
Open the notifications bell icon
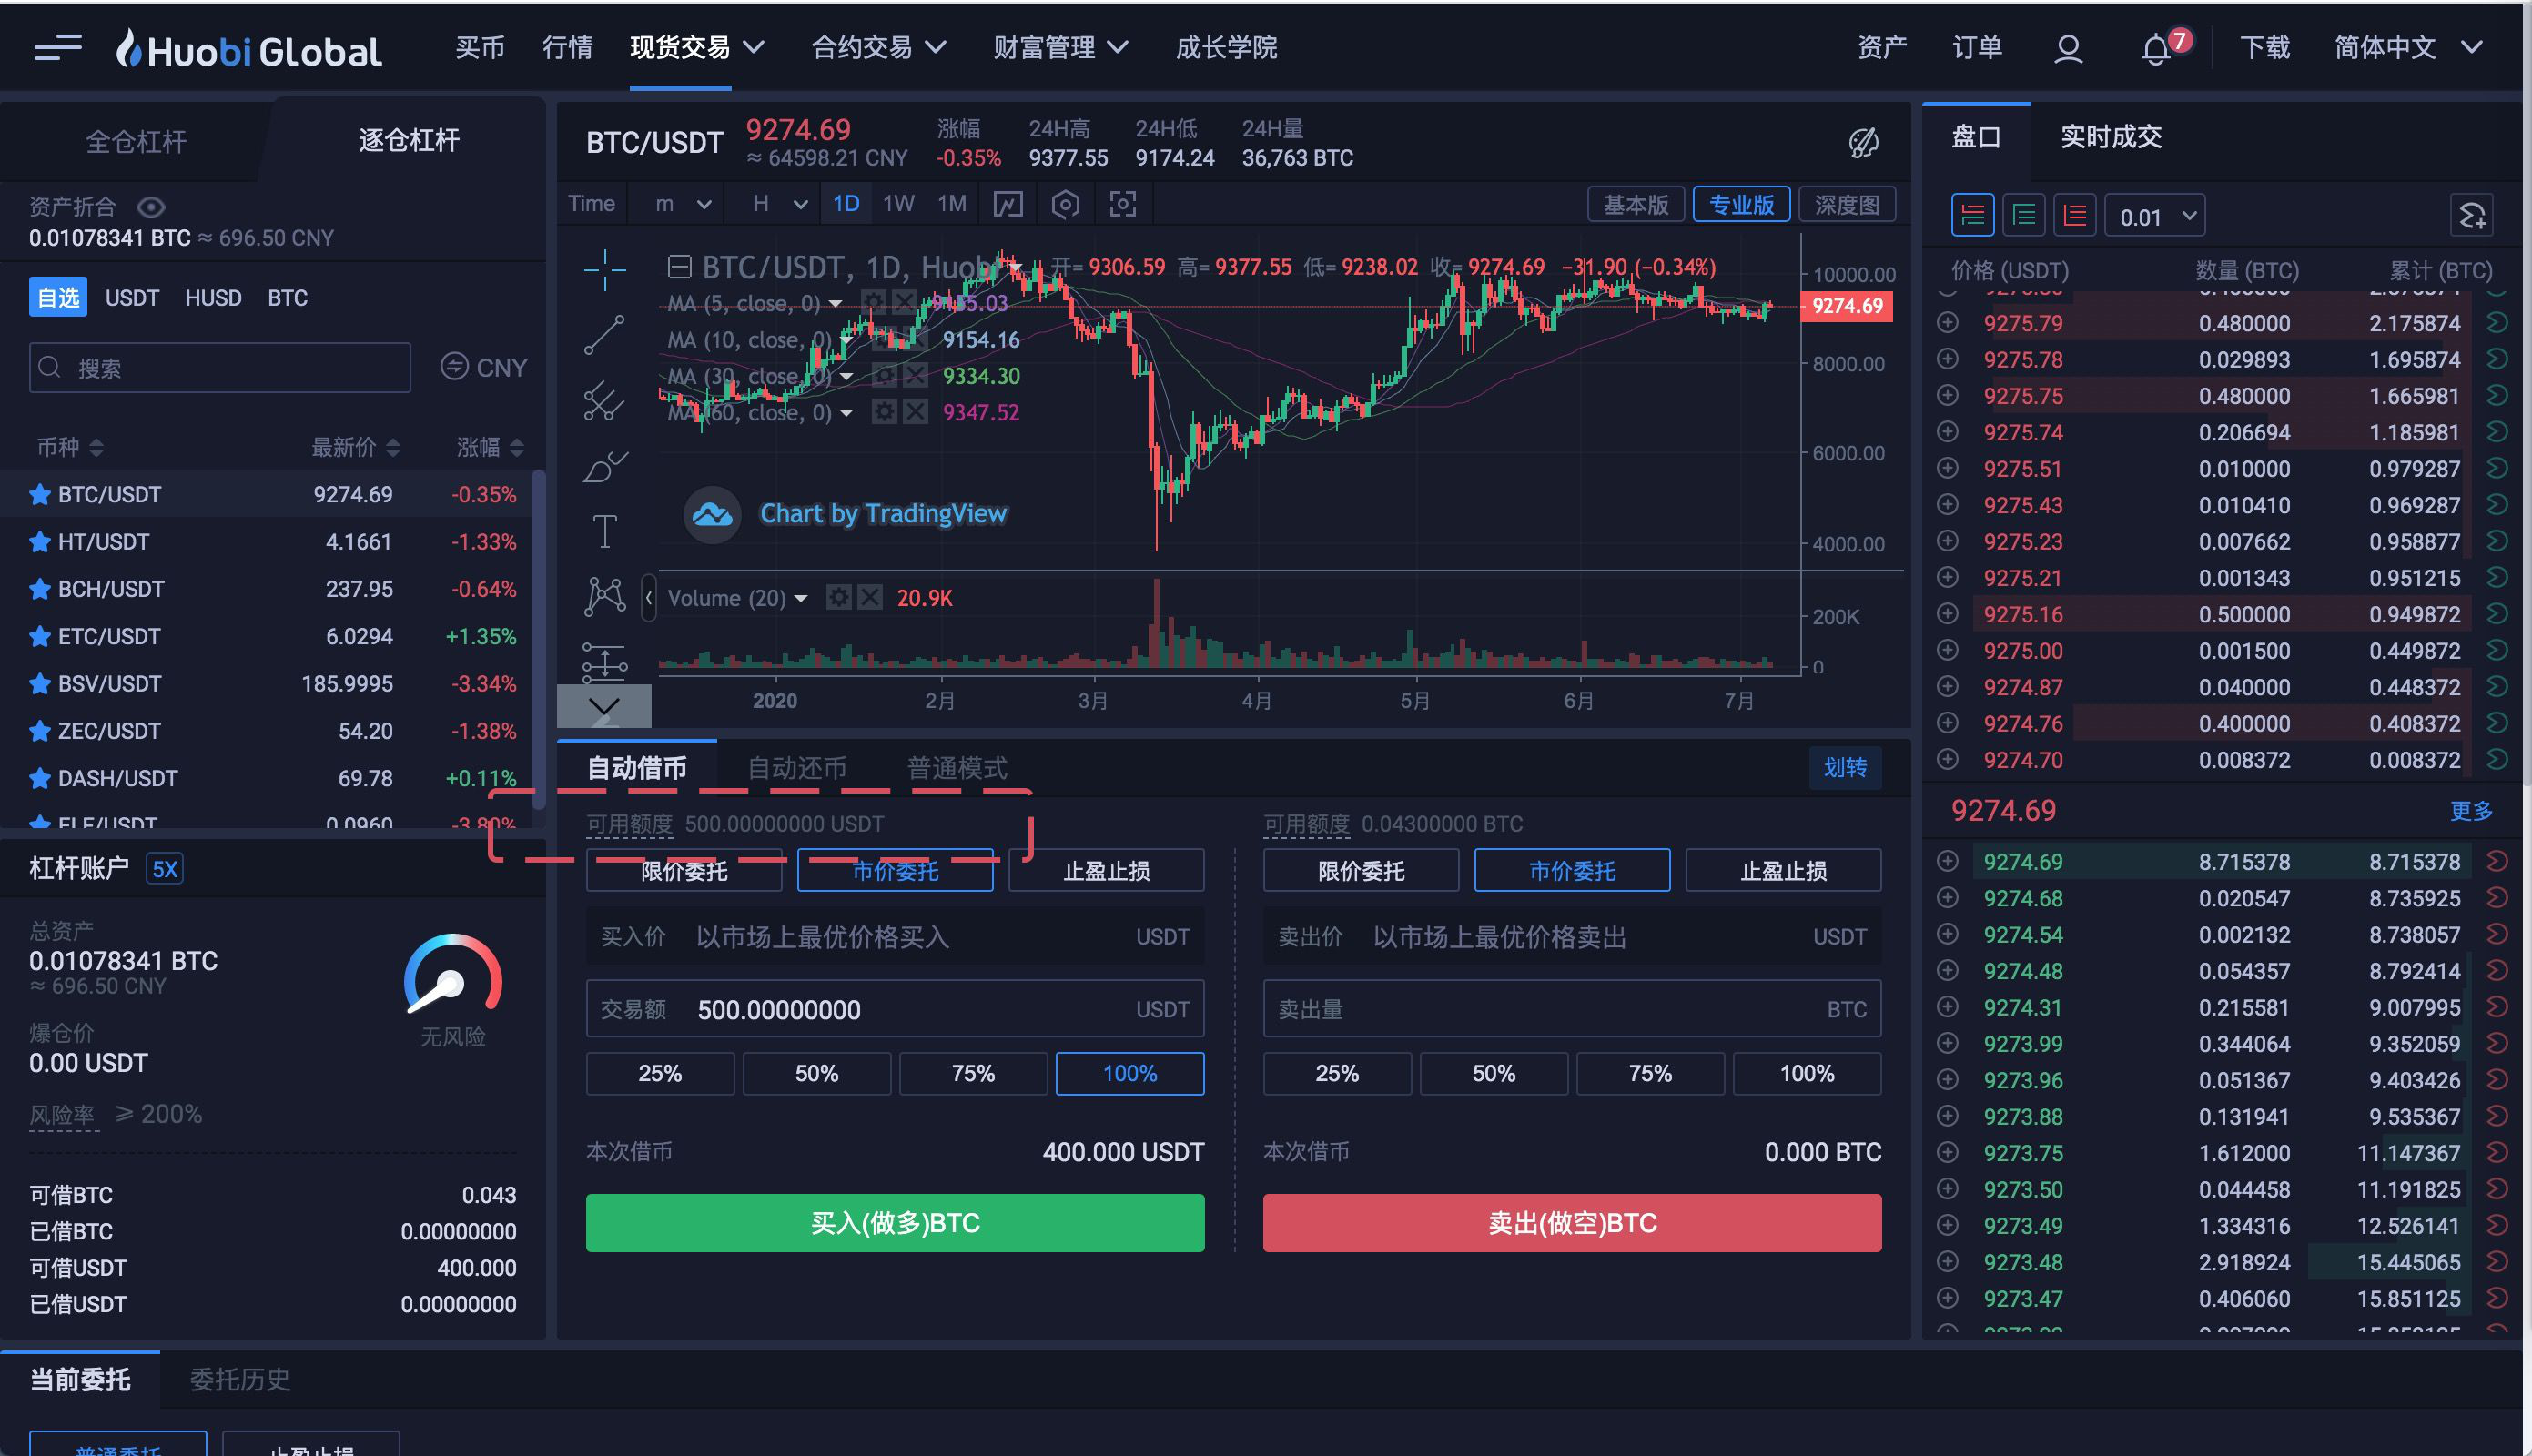pos(2155,49)
